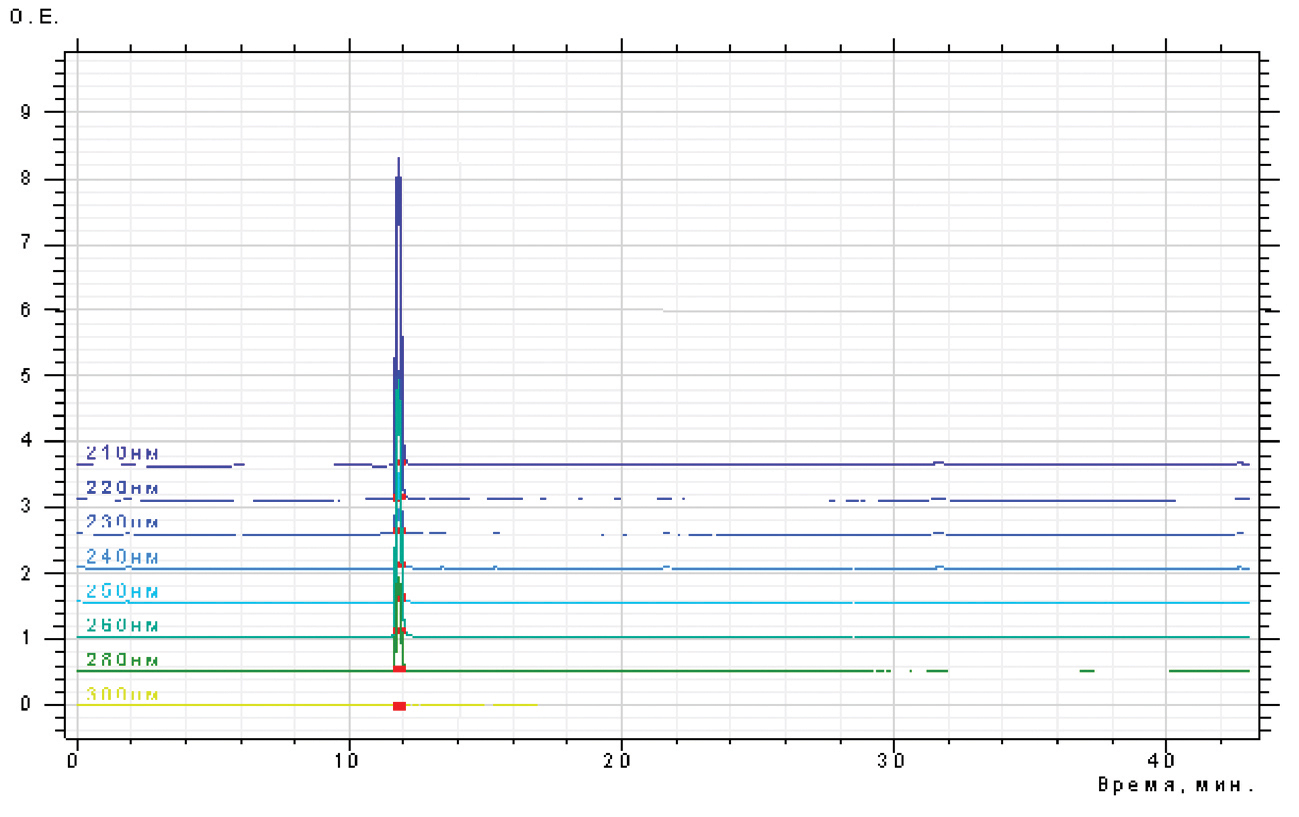The width and height of the screenshot is (1299, 817).
Task: Click the red marker on 210нм baseline
Action: coord(400,462)
